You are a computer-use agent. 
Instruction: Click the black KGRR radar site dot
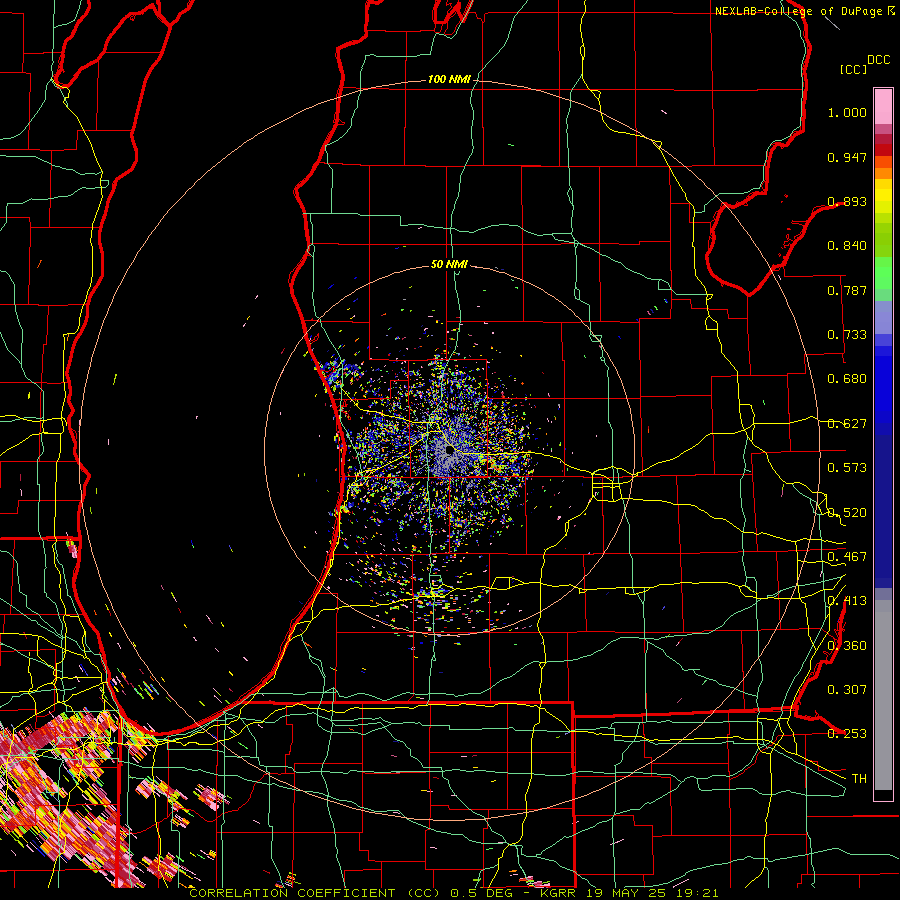(x=449, y=450)
